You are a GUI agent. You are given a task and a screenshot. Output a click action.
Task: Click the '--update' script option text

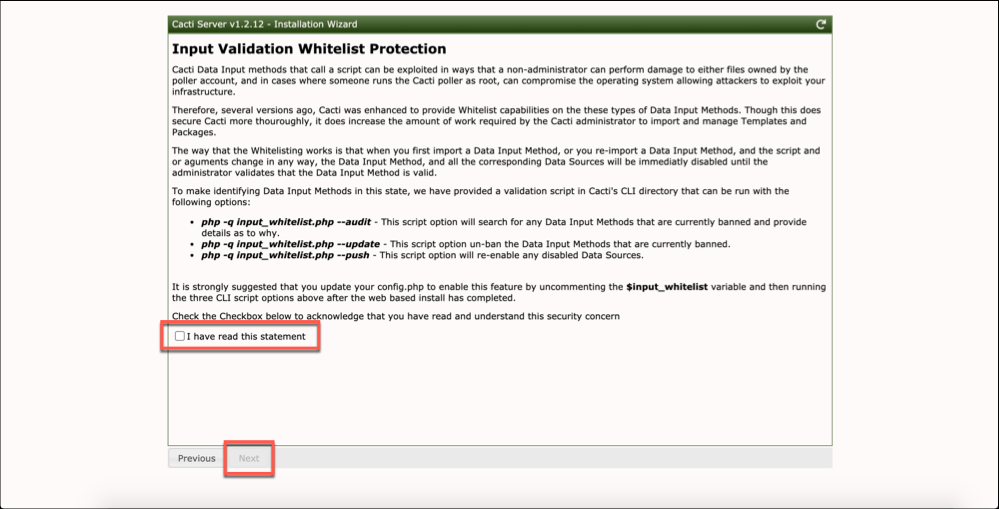click(292, 244)
